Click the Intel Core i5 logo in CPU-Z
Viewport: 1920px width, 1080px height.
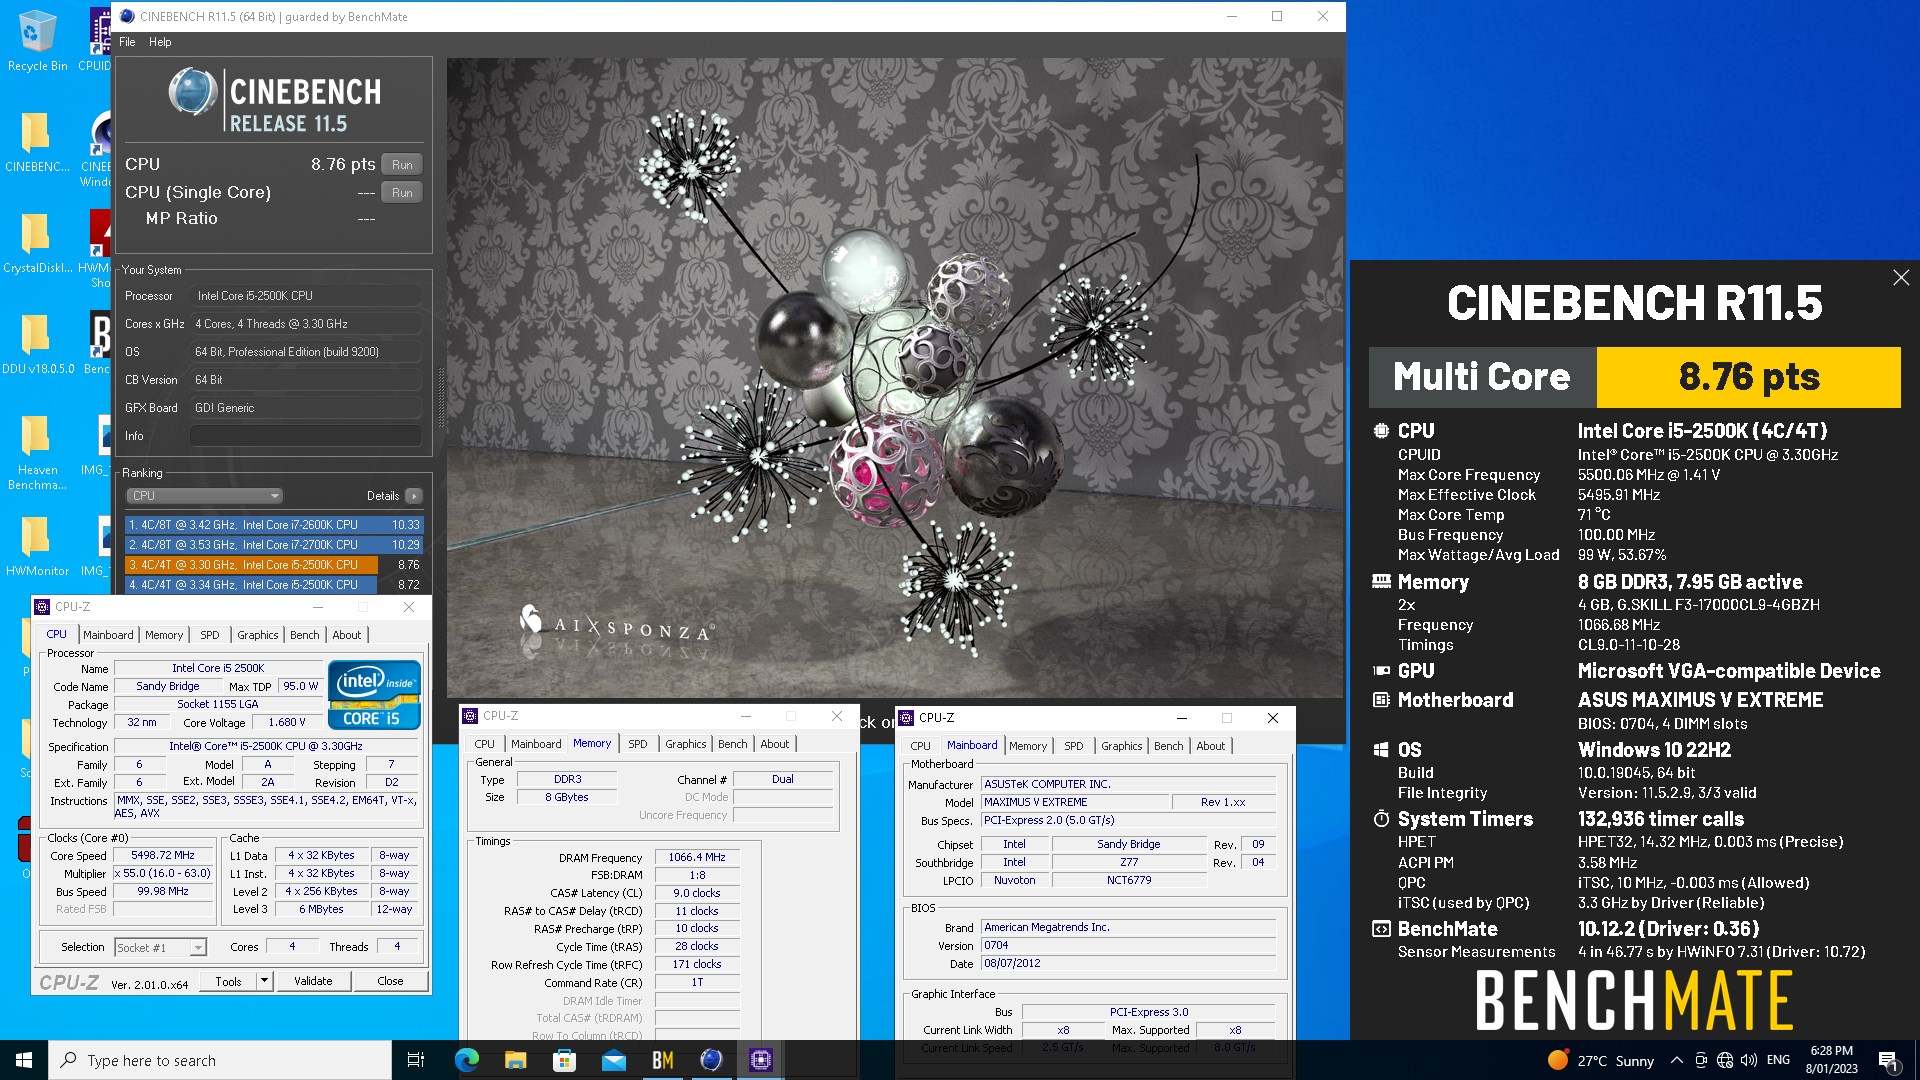(374, 694)
